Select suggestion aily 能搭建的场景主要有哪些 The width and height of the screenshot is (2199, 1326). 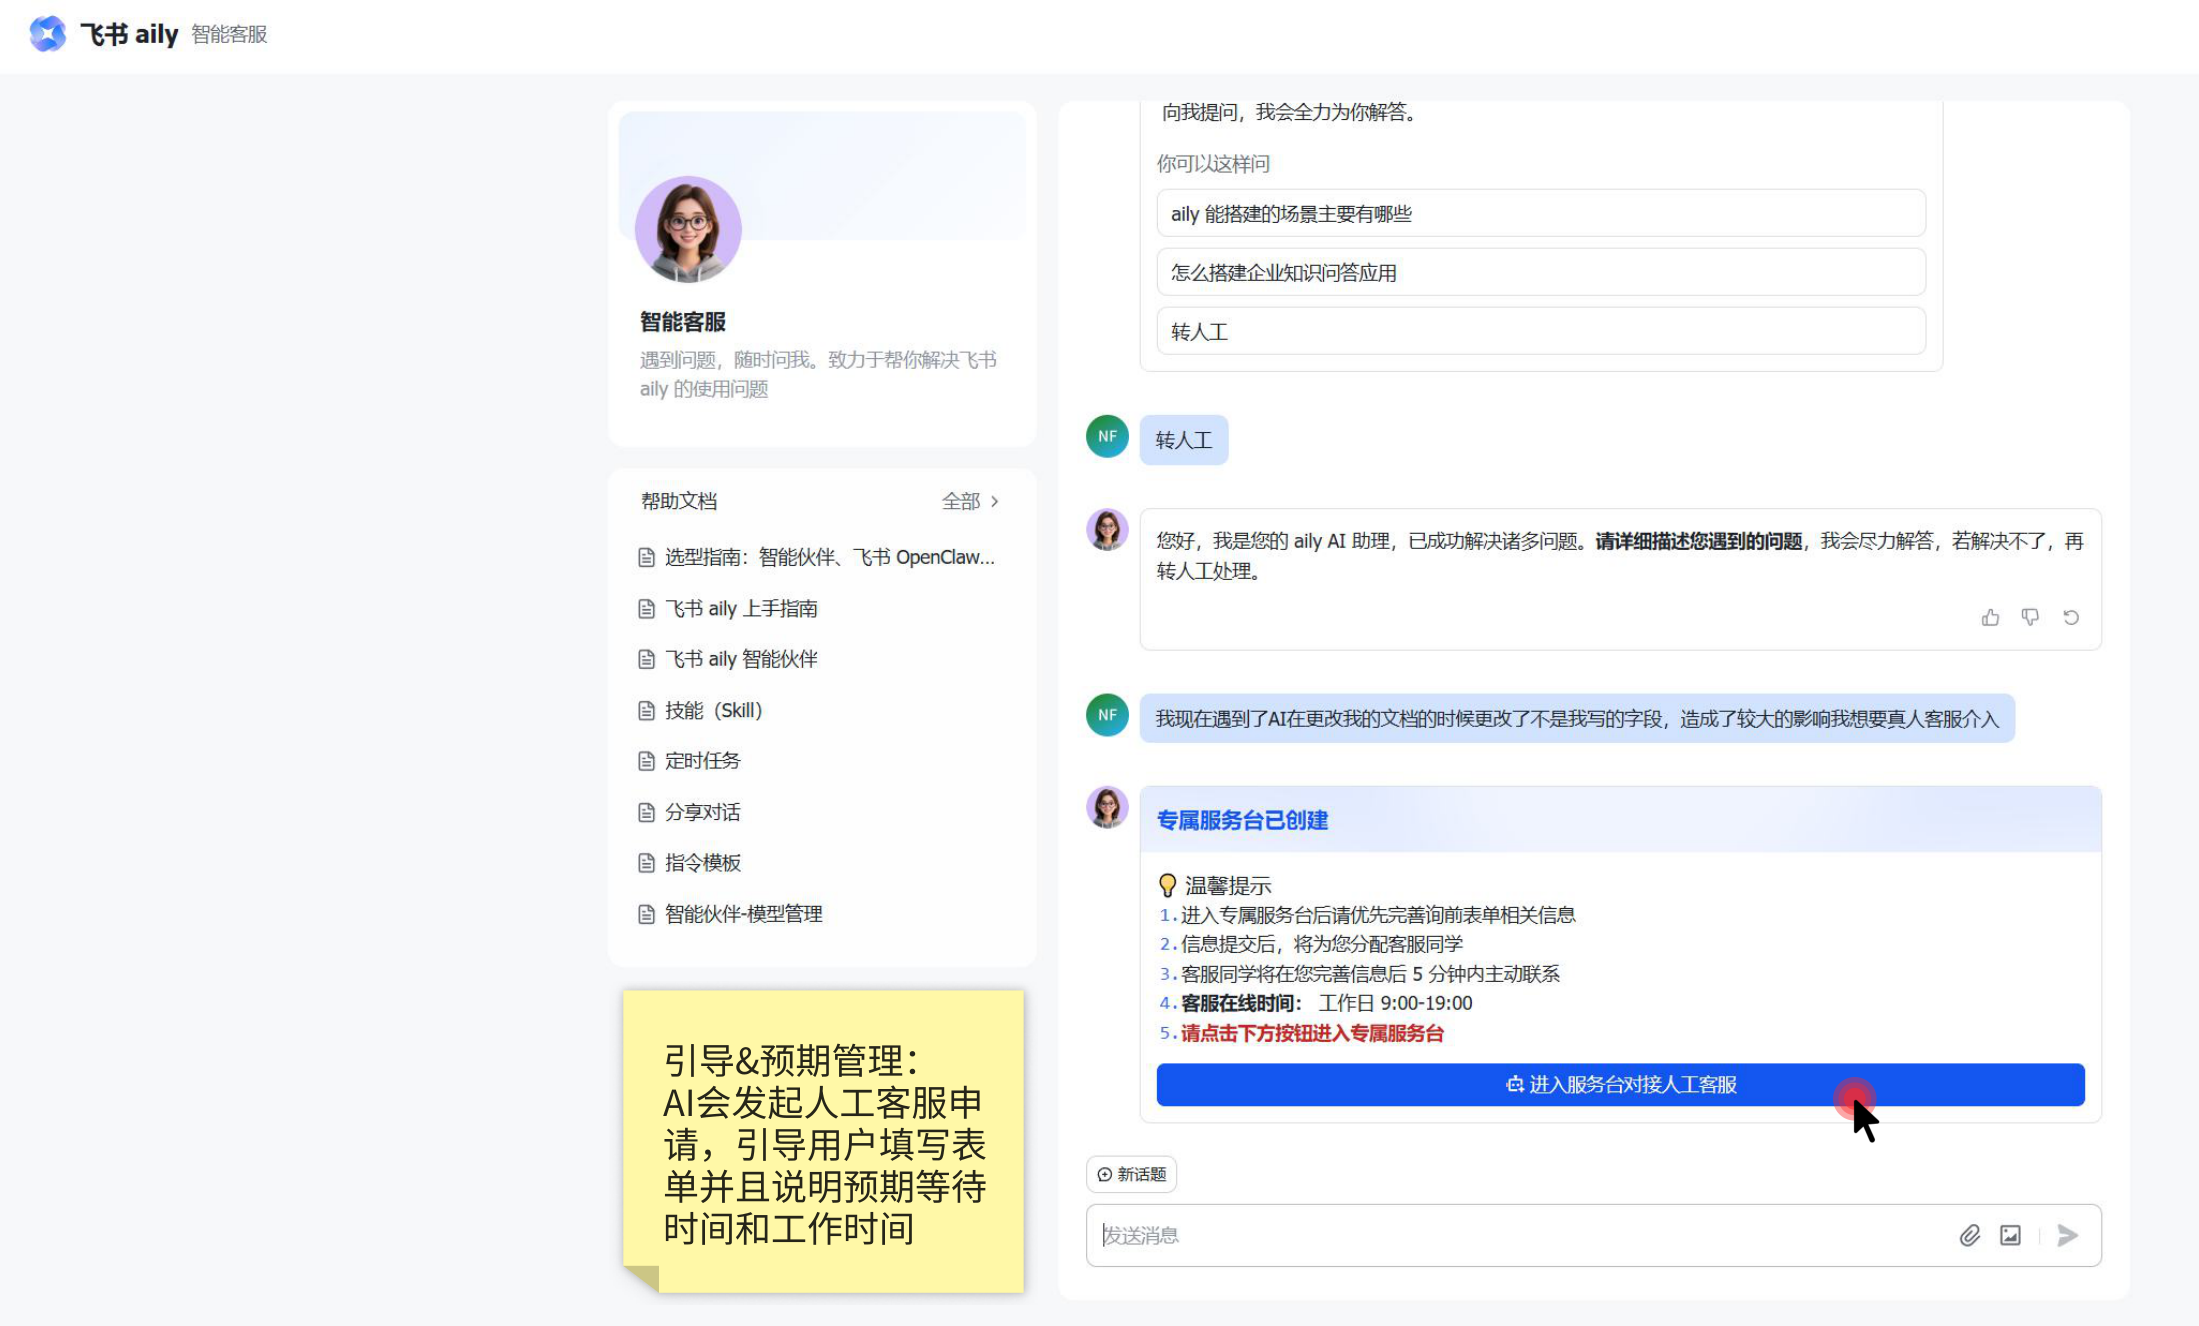coord(1541,213)
